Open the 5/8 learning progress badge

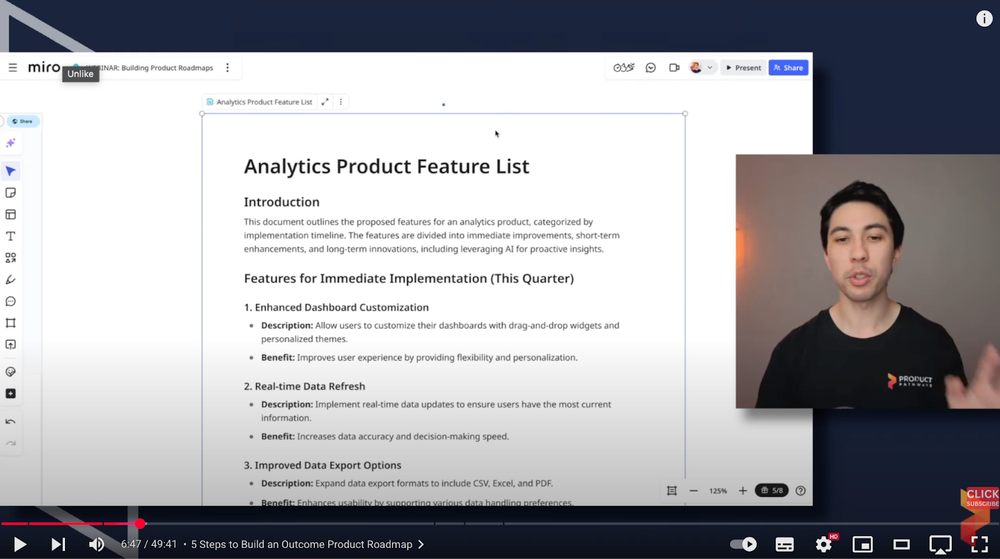click(x=772, y=491)
